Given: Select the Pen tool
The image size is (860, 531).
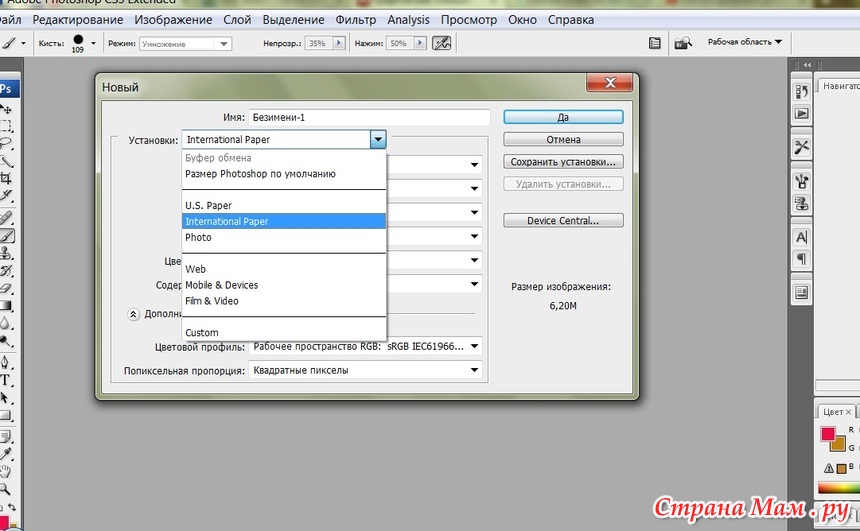Looking at the screenshot, I should pyautogui.click(x=6, y=363).
